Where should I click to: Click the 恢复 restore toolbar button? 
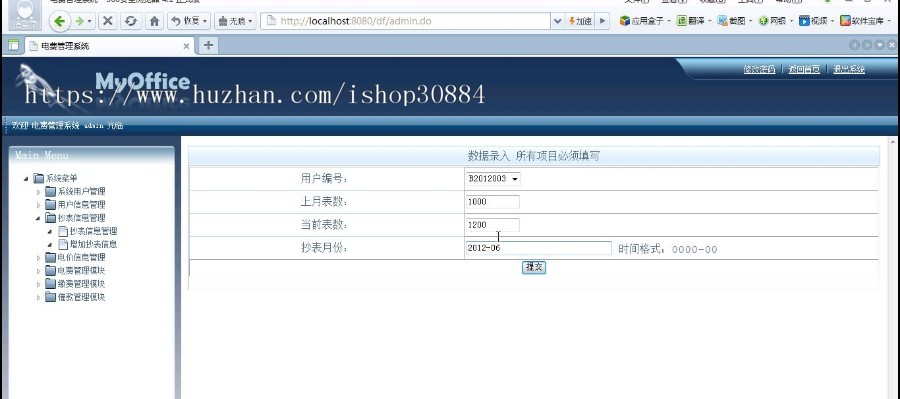point(188,21)
